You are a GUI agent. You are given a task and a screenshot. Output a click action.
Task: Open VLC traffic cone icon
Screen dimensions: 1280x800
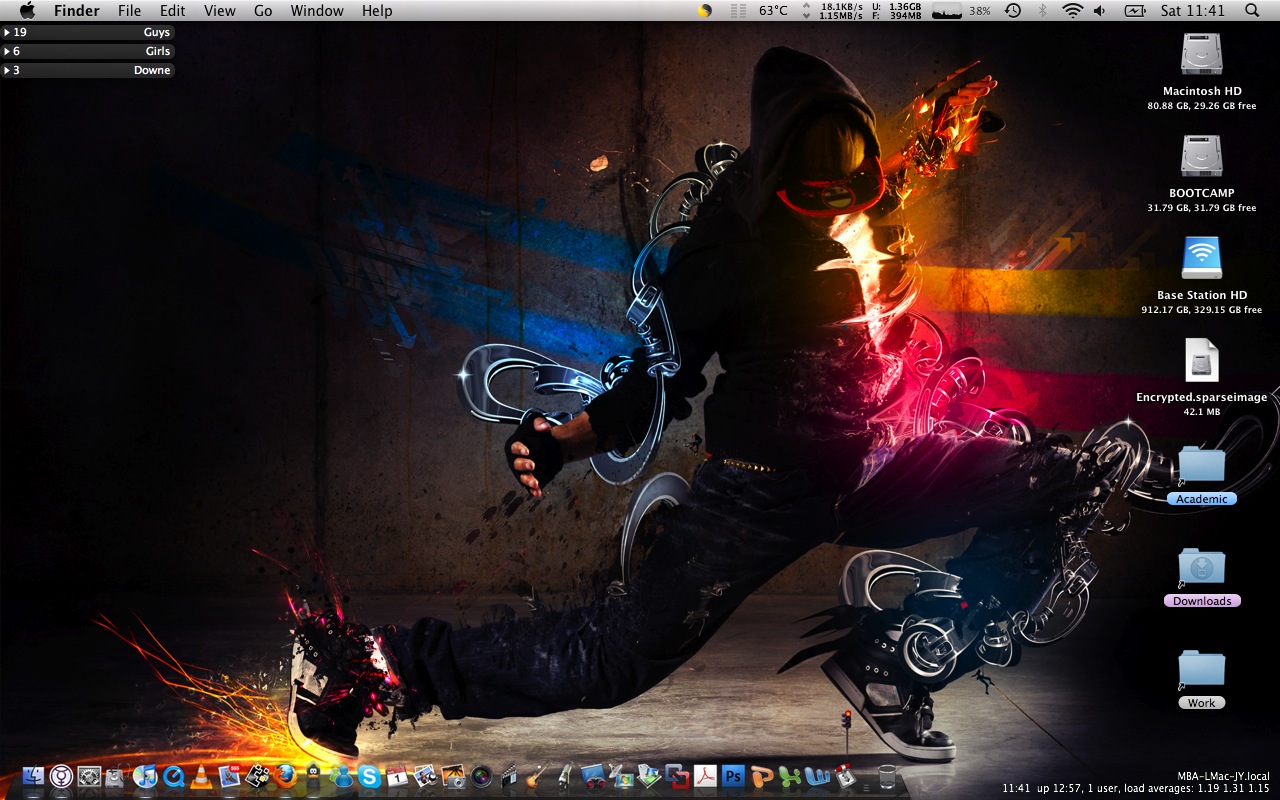click(201, 775)
